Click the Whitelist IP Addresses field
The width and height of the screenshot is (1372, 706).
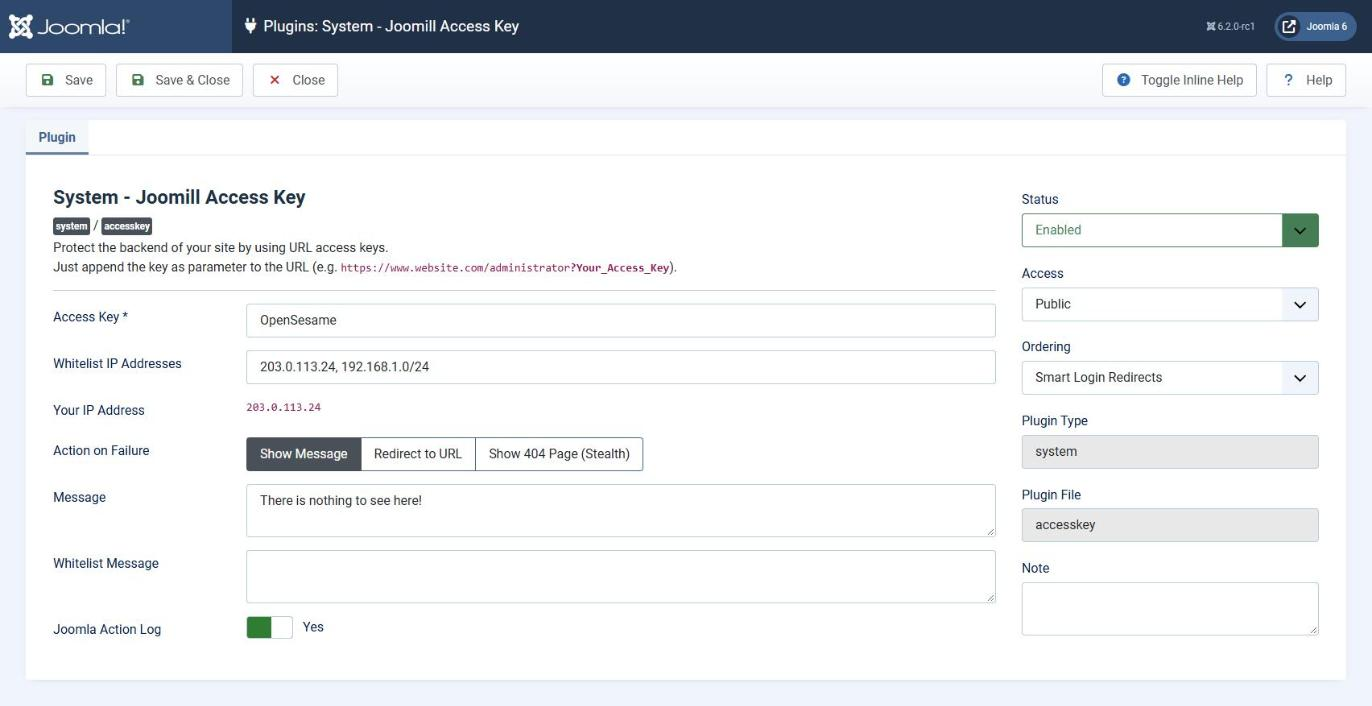[621, 367]
